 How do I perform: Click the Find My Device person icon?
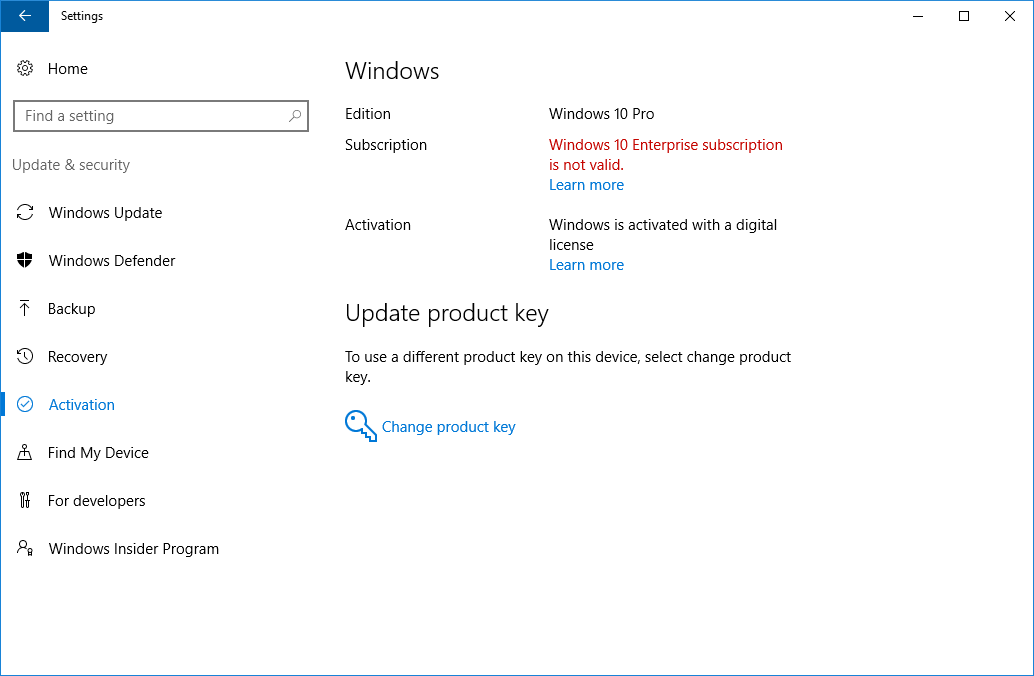[25, 453]
